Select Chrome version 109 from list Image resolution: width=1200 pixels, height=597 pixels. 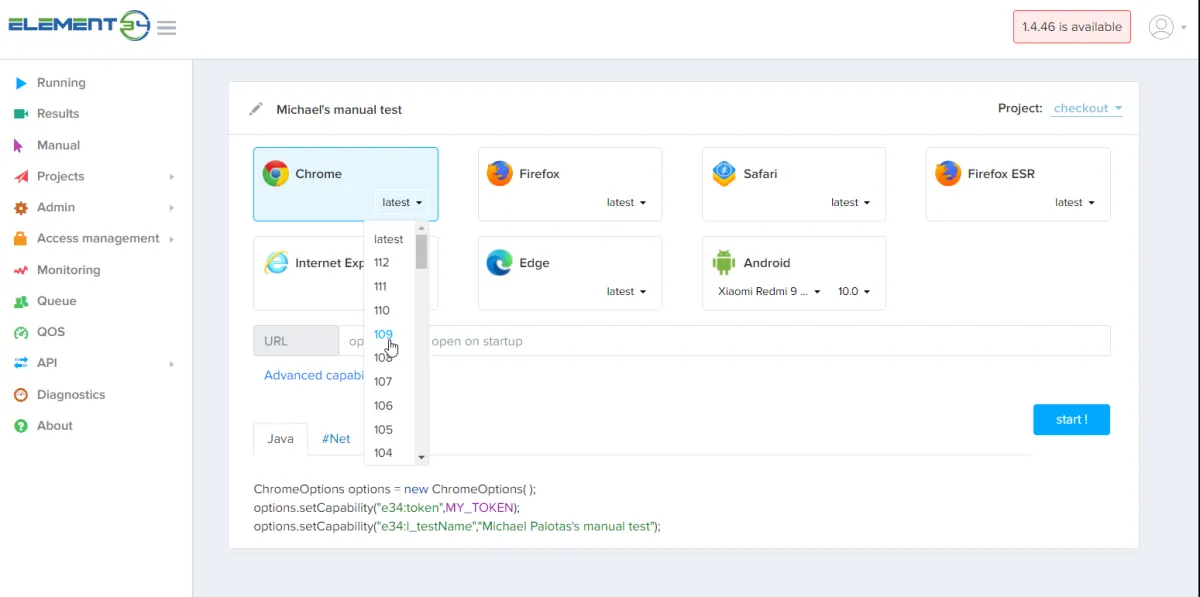(383, 334)
